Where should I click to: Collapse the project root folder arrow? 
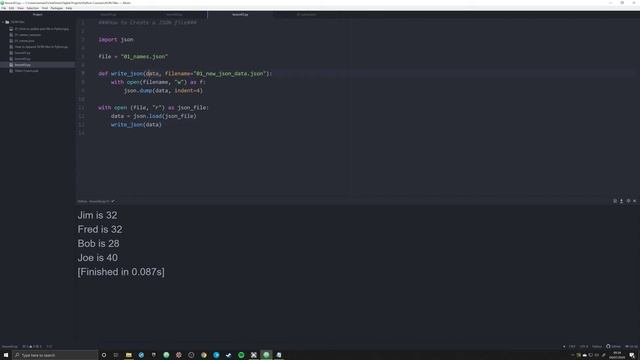3,22
